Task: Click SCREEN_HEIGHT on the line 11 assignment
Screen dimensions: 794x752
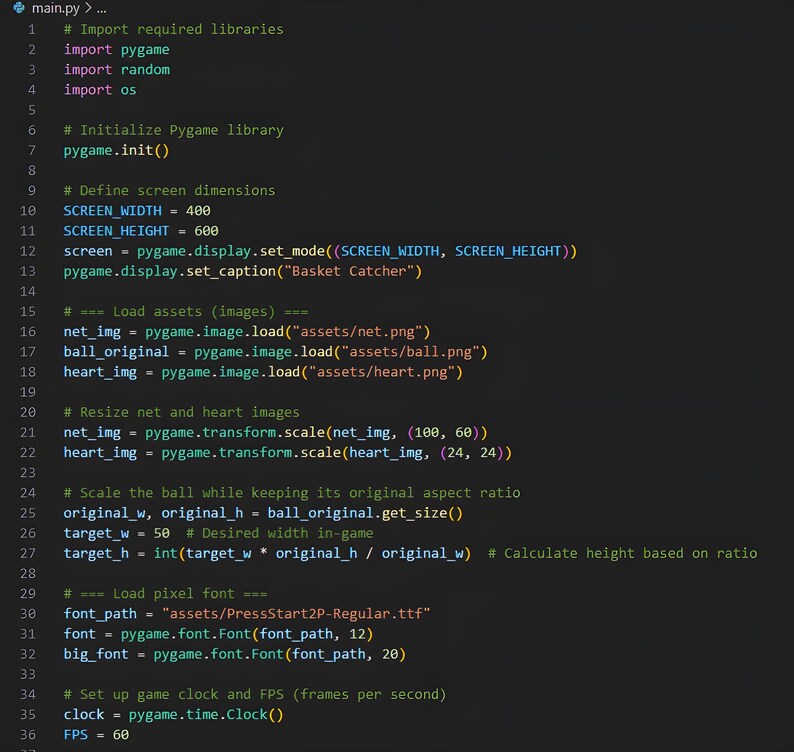Action: pyautogui.click(x=116, y=231)
